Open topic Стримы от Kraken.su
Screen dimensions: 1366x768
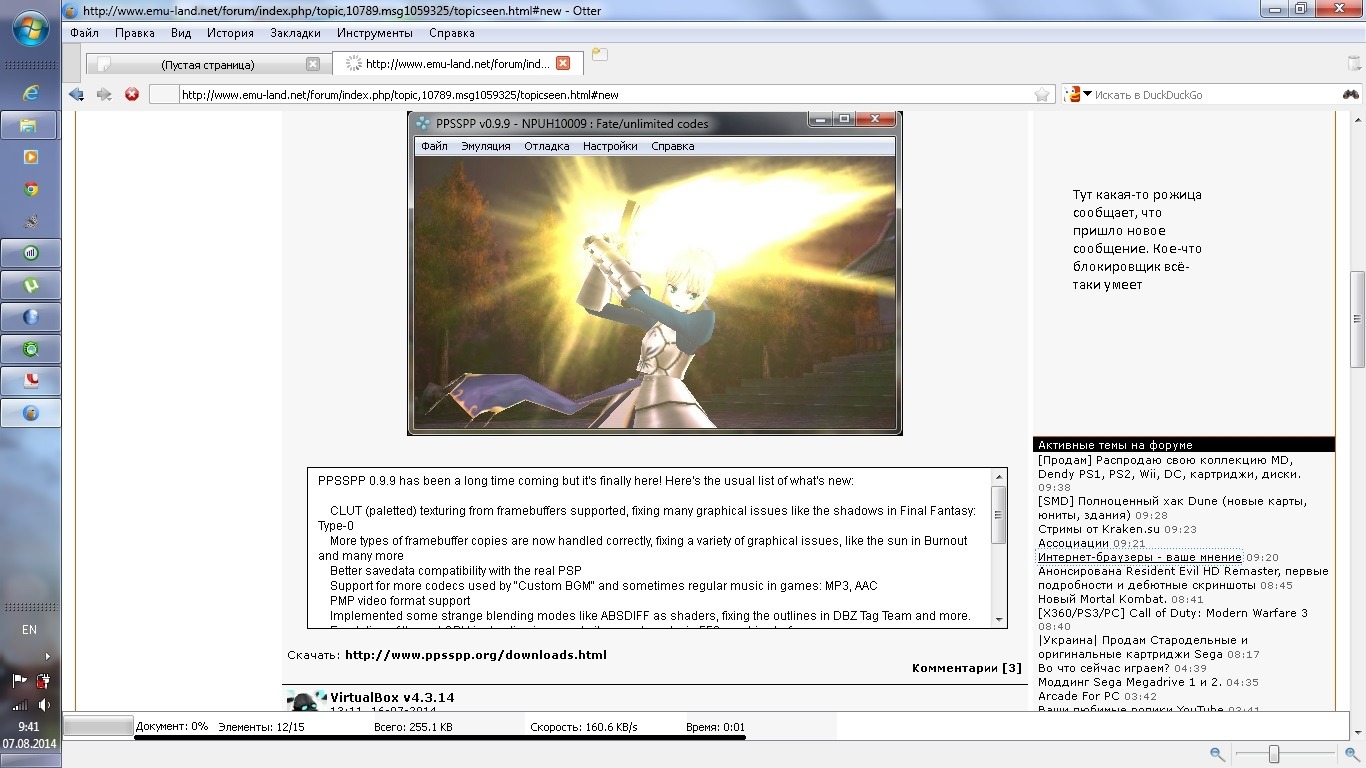[x=1099, y=529]
